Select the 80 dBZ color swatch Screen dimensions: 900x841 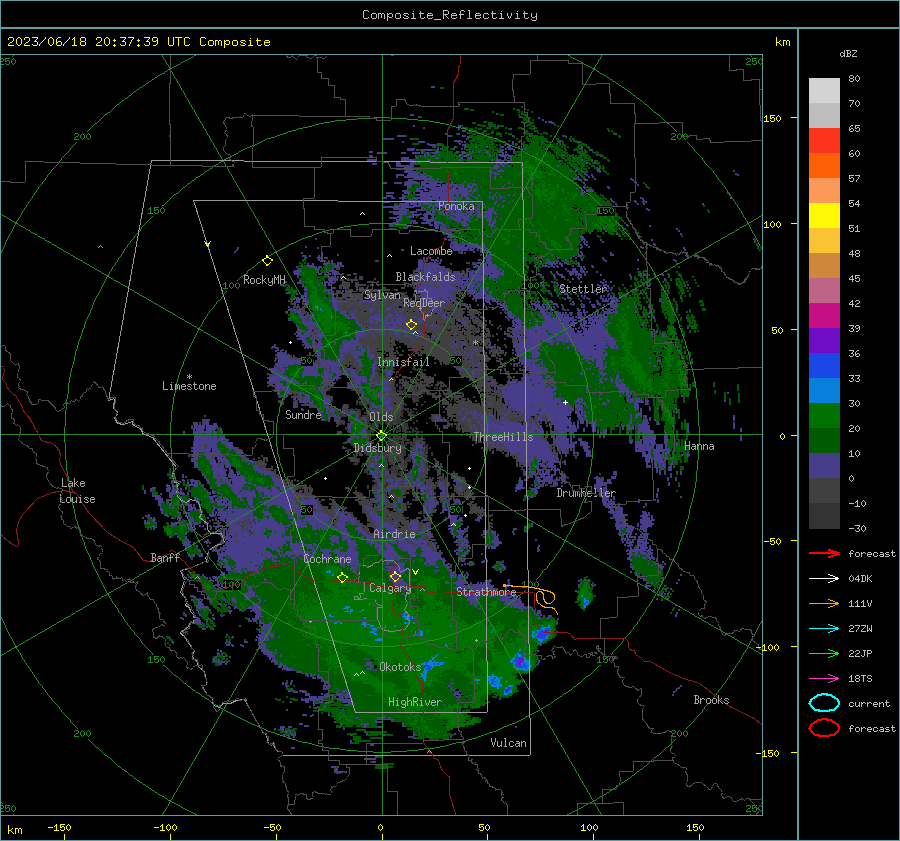coord(824,90)
